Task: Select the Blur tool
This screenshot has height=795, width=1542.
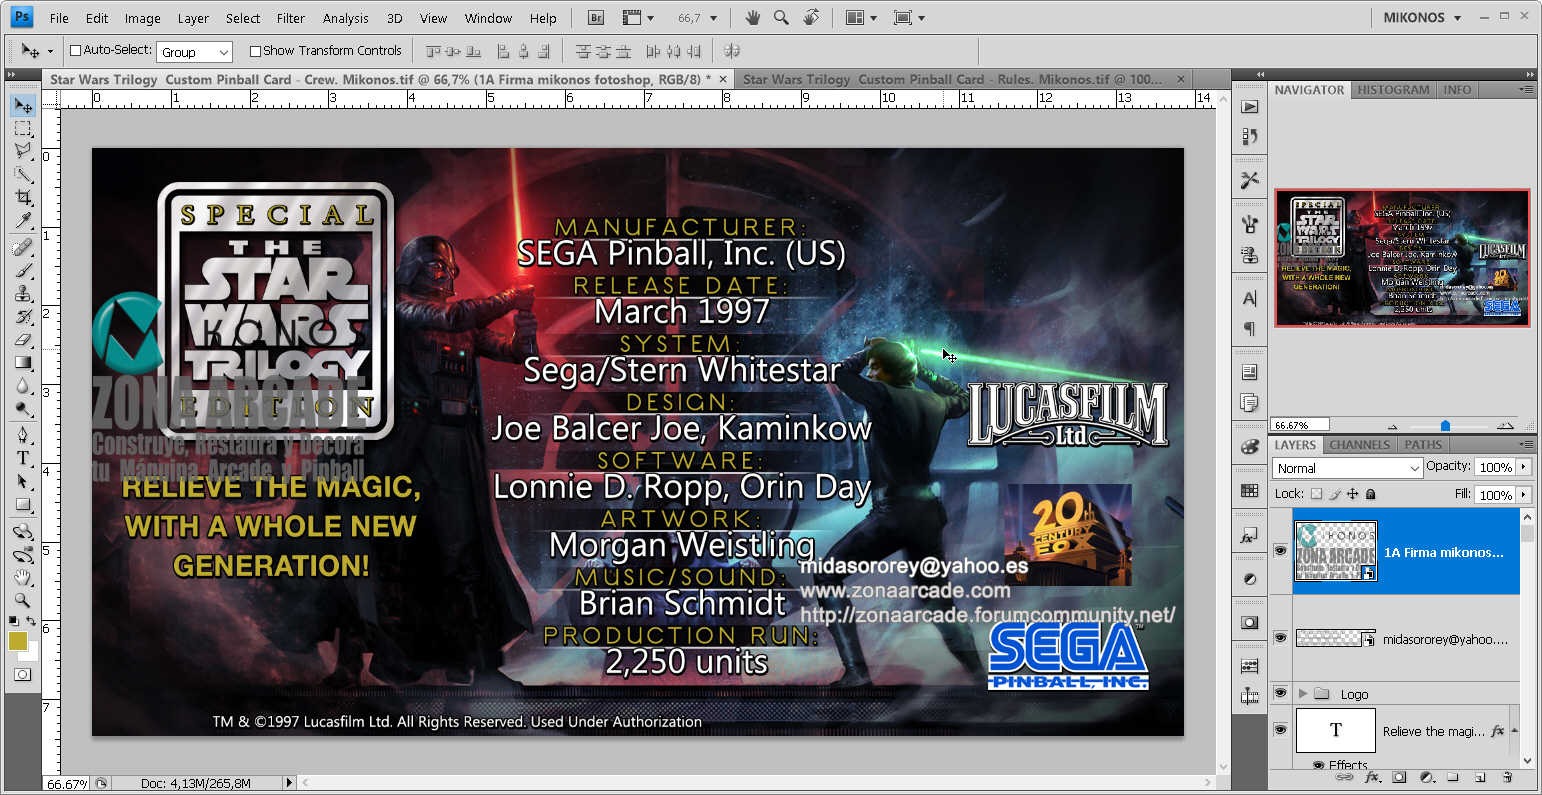Action: click(x=23, y=385)
